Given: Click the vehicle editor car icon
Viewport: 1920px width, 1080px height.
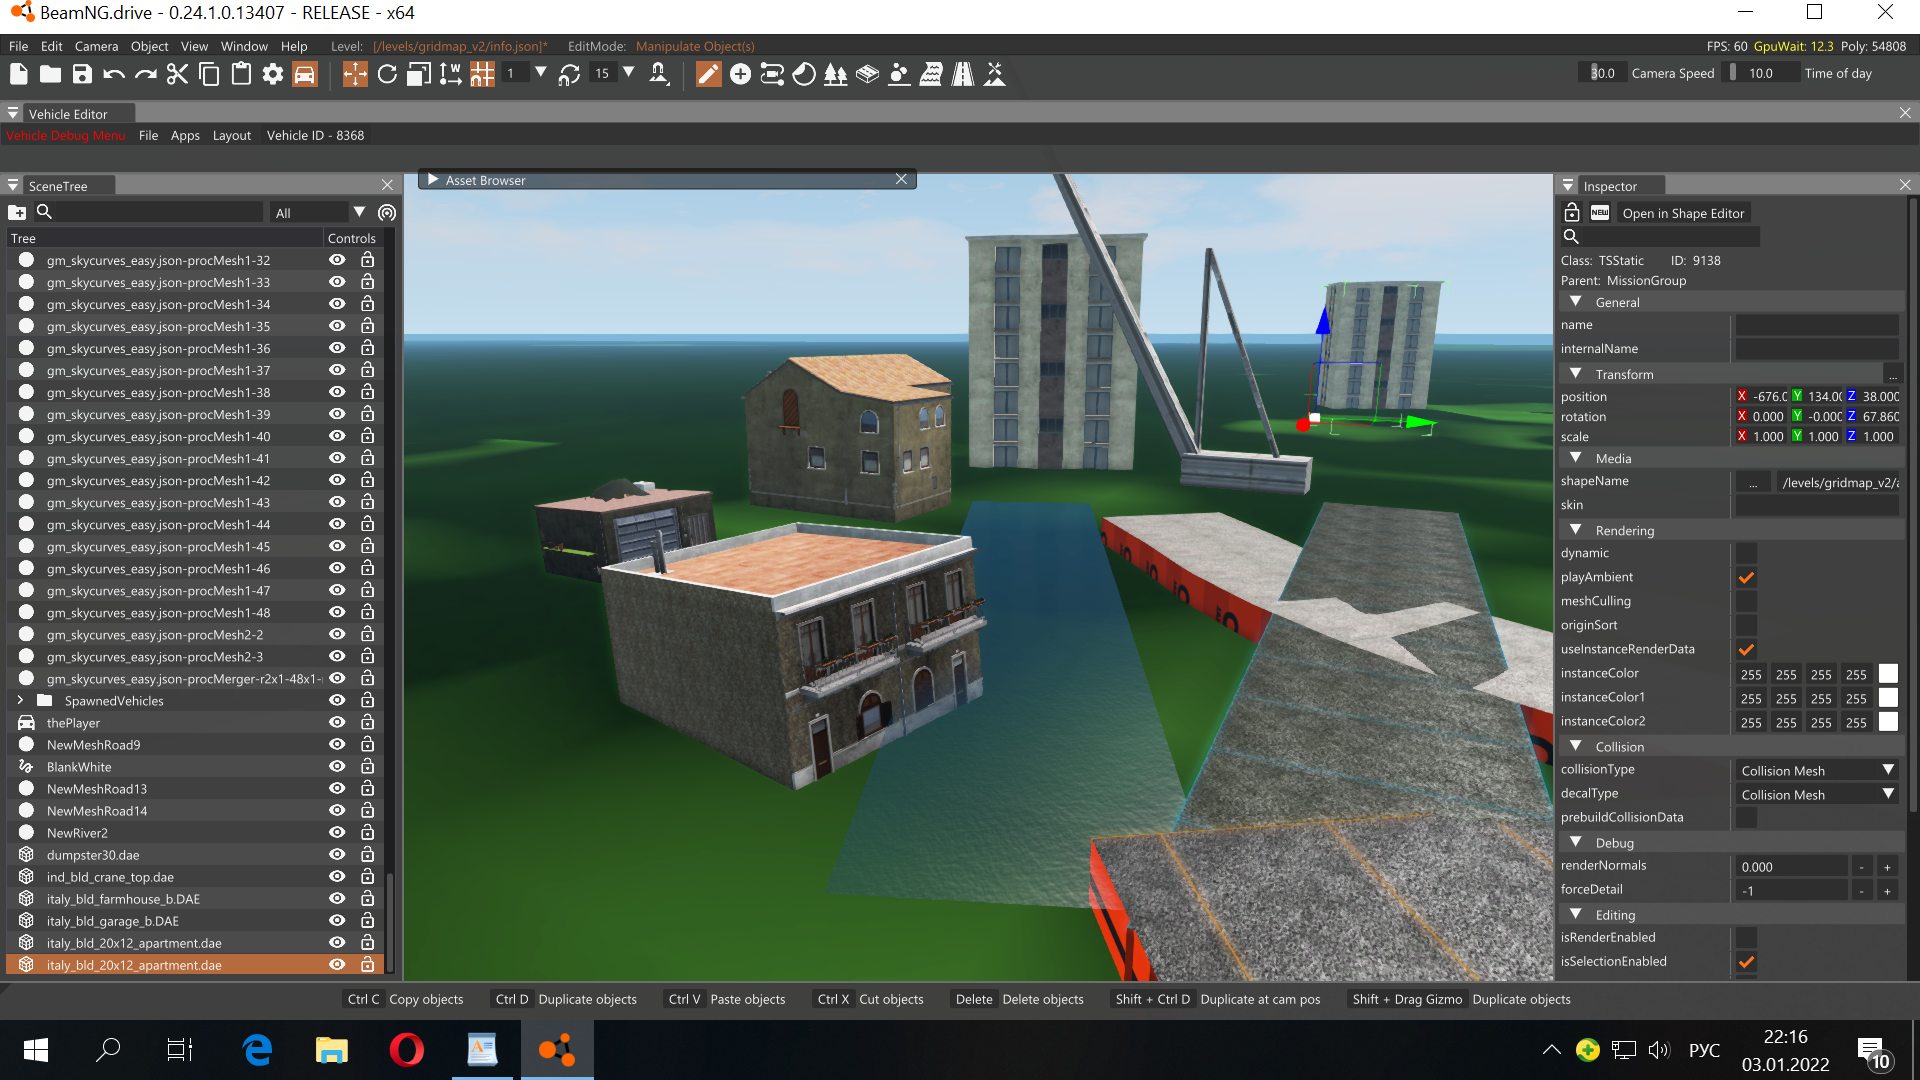Looking at the screenshot, I should (305, 74).
